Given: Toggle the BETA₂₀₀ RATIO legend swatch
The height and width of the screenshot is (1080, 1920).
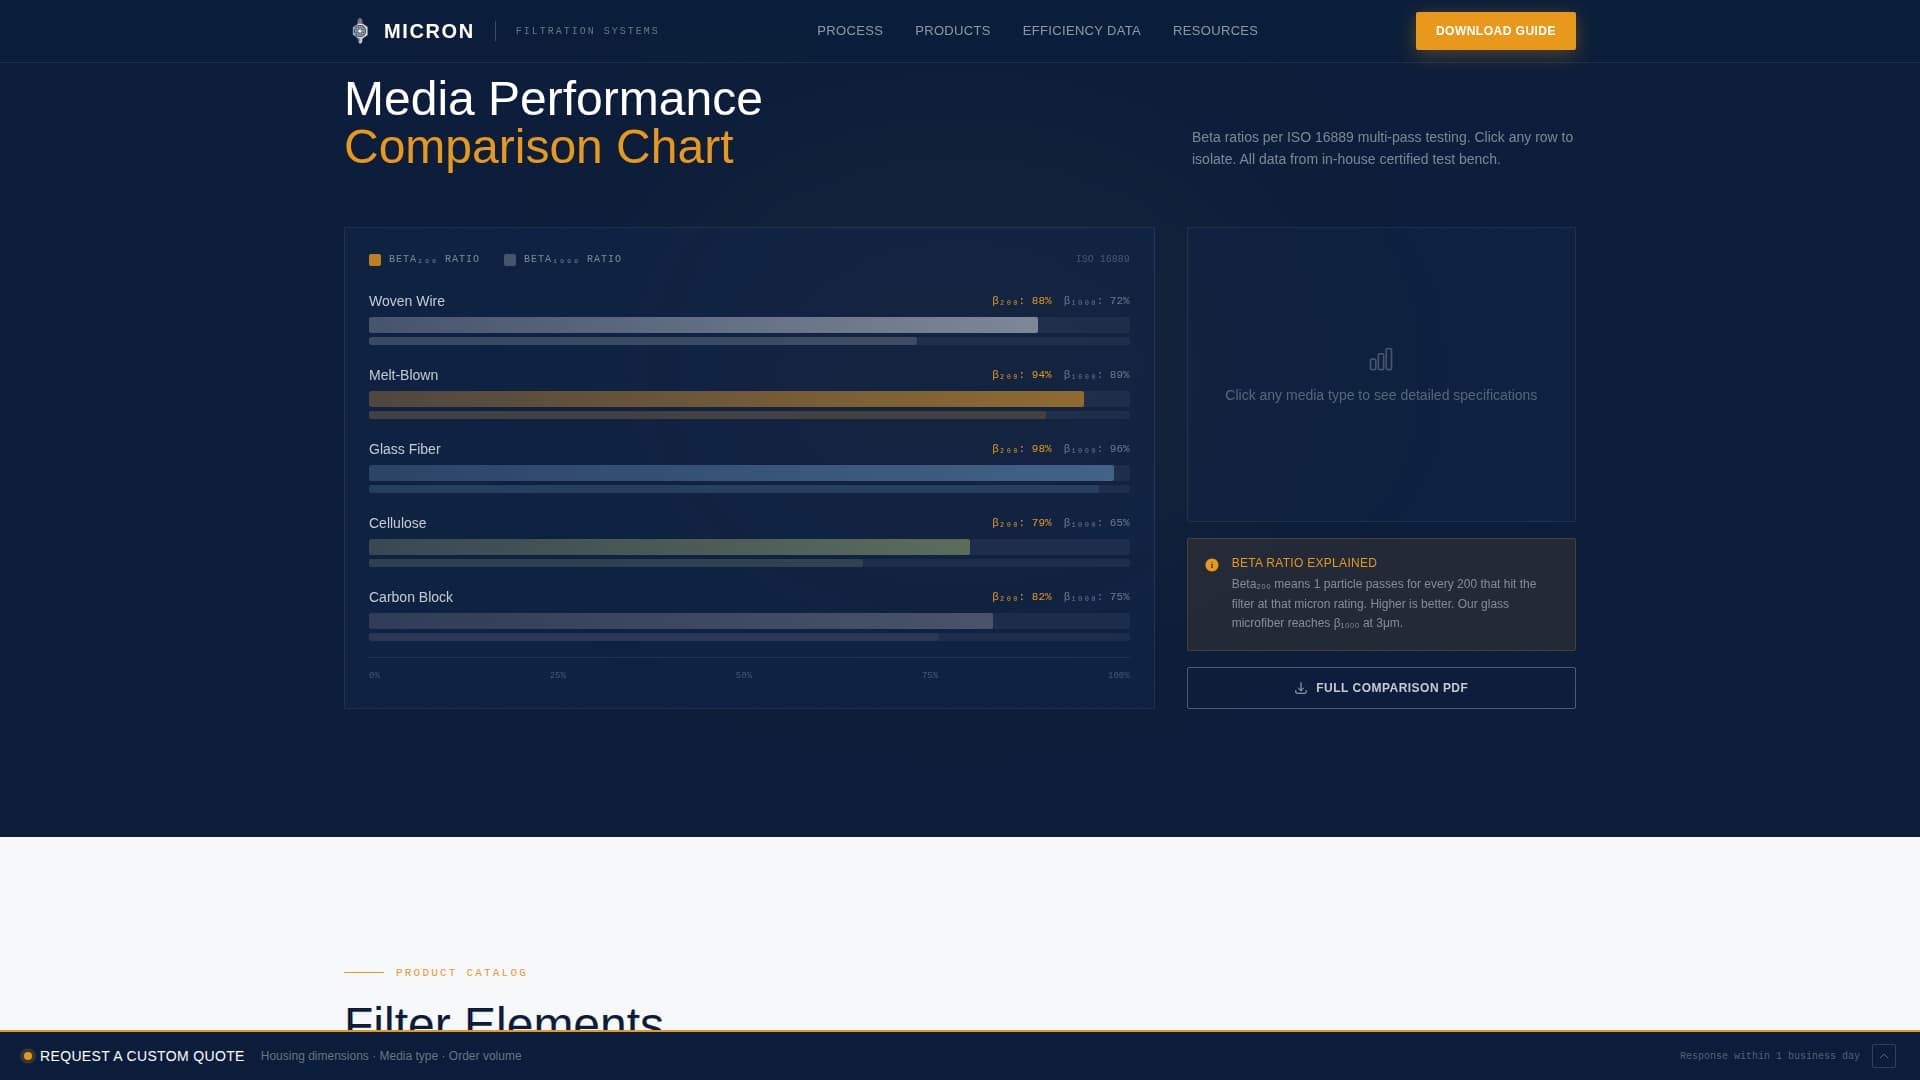Looking at the screenshot, I should 376,259.
